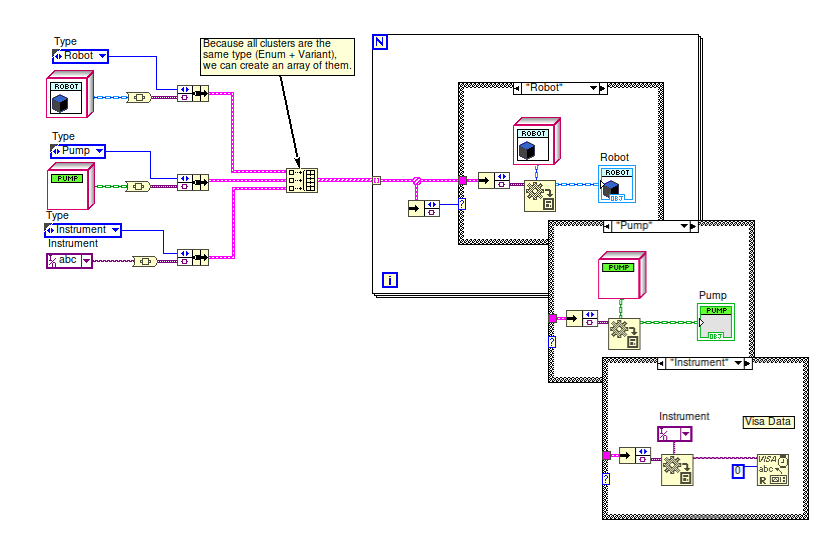Click the auto-indexing tunnel on the For Loop

coord(376,180)
